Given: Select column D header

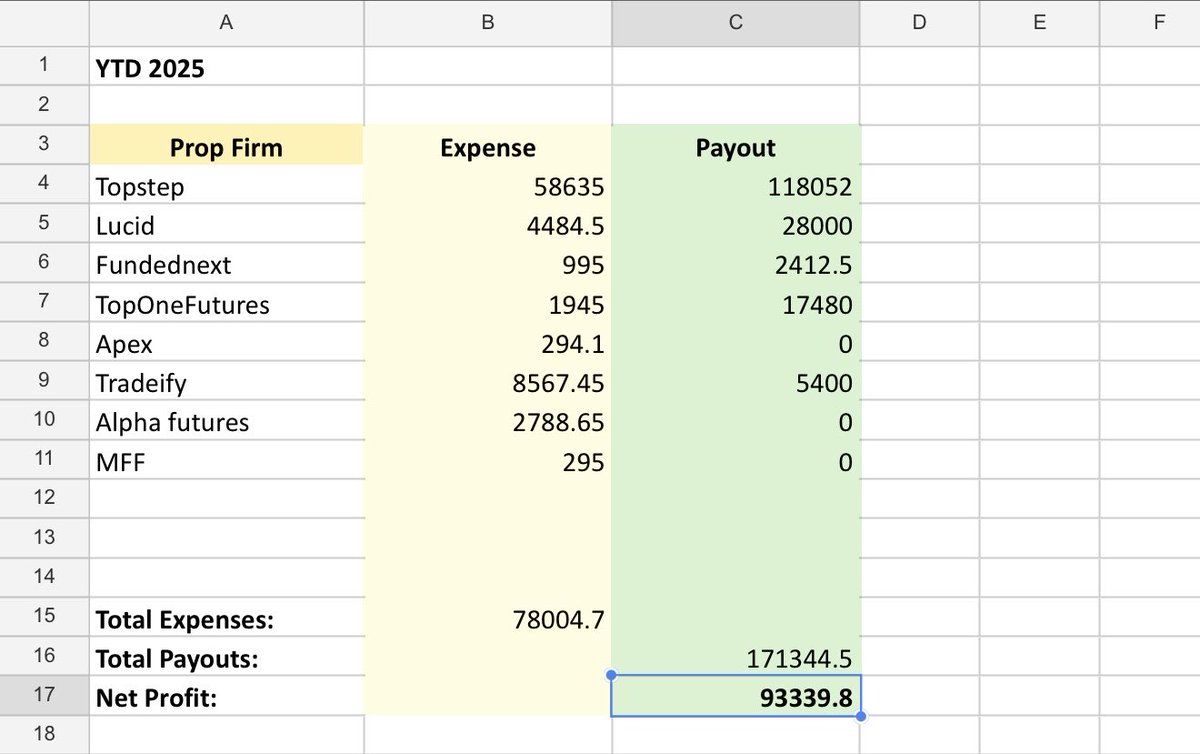Looking at the screenshot, I should pos(919,23).
